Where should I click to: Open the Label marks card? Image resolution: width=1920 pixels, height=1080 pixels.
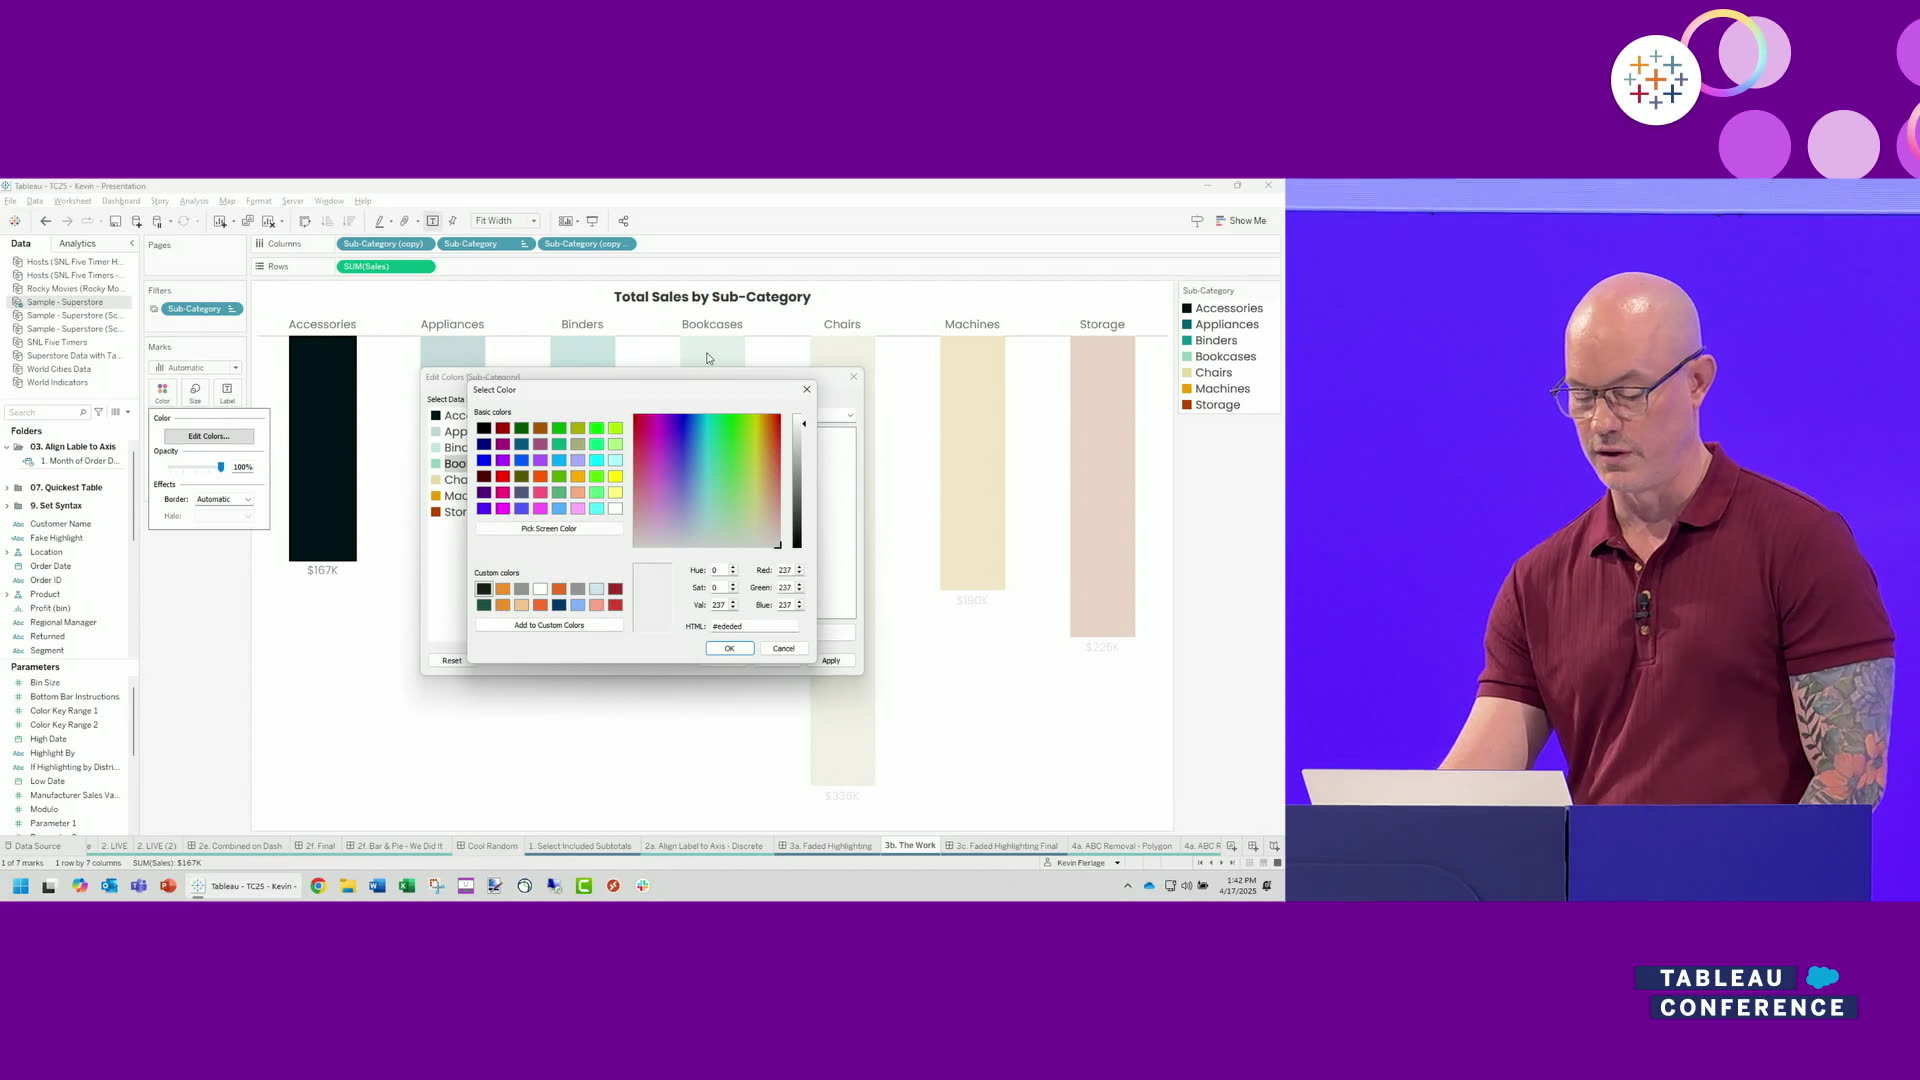point(227,392)
